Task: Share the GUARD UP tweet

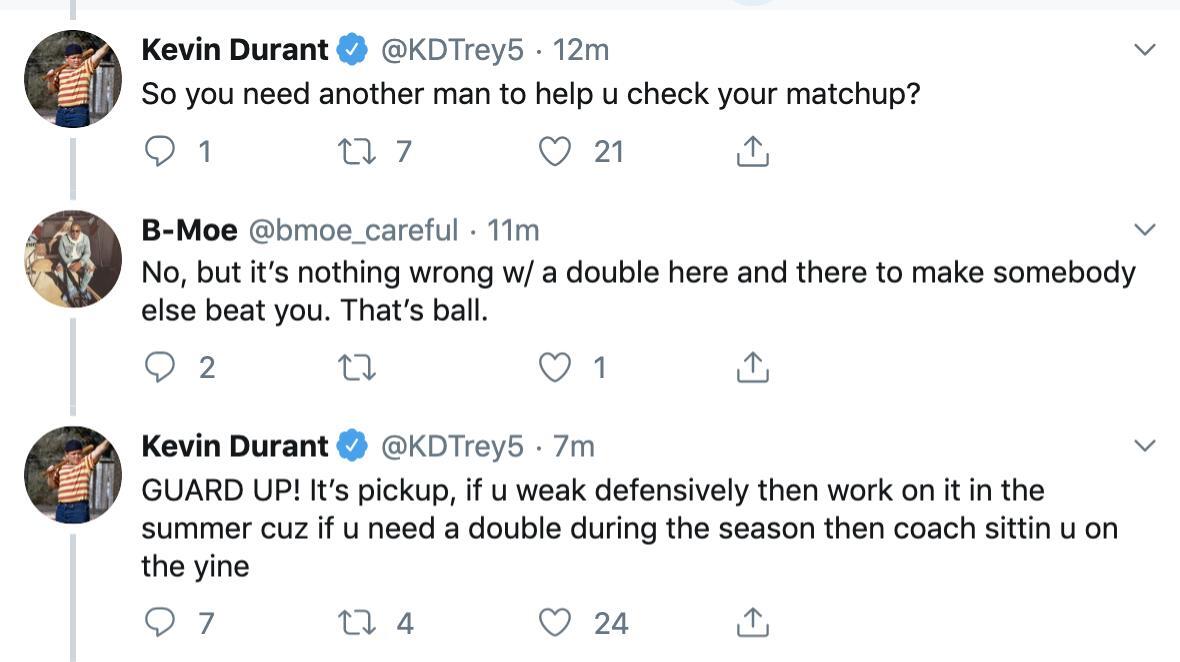Action: click(x=752, y=623)
